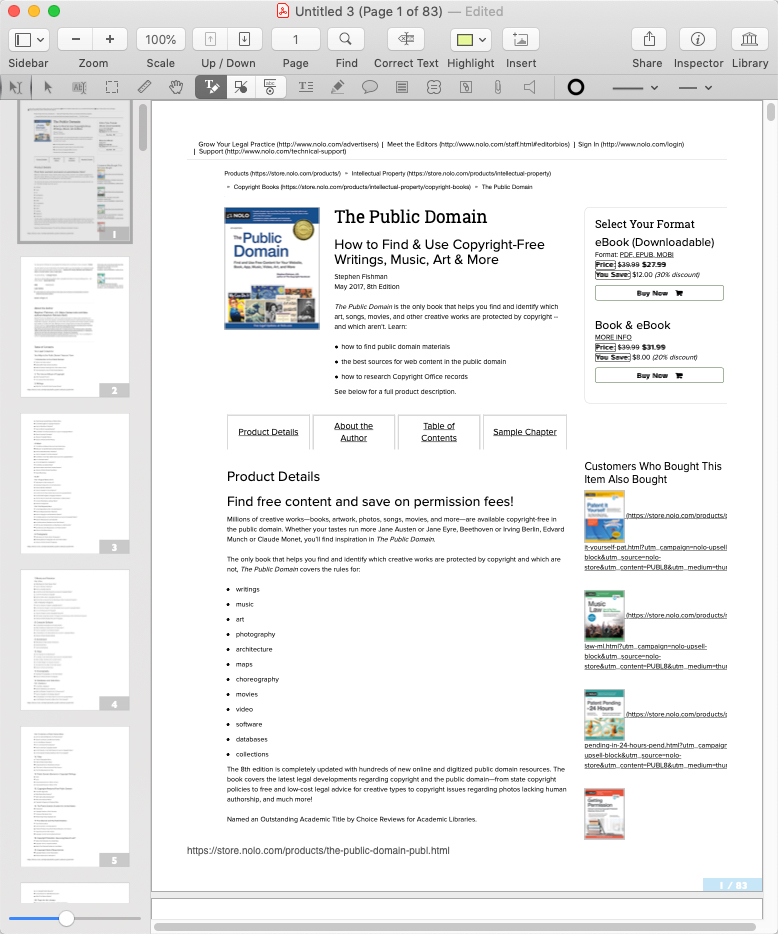778x934 pixels.
Task: Go to previous page with Up arrow
Action: click(x=210, y=39)
